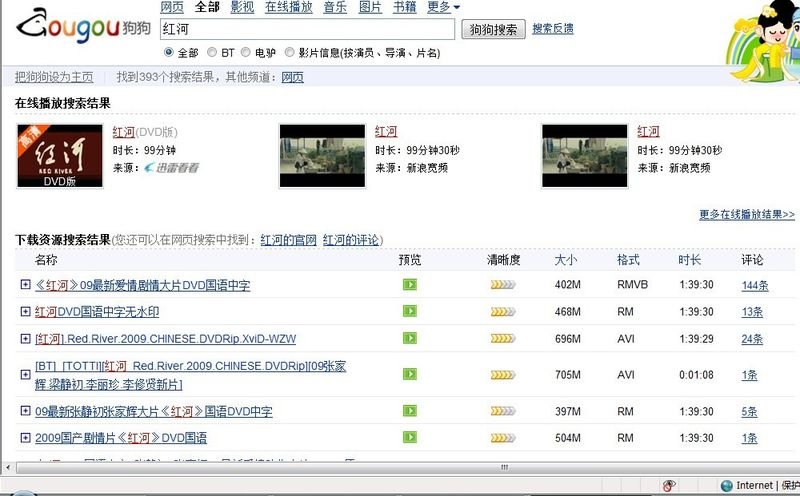Click the horizontal scrollbar left arrow

[x=7, y=467]
